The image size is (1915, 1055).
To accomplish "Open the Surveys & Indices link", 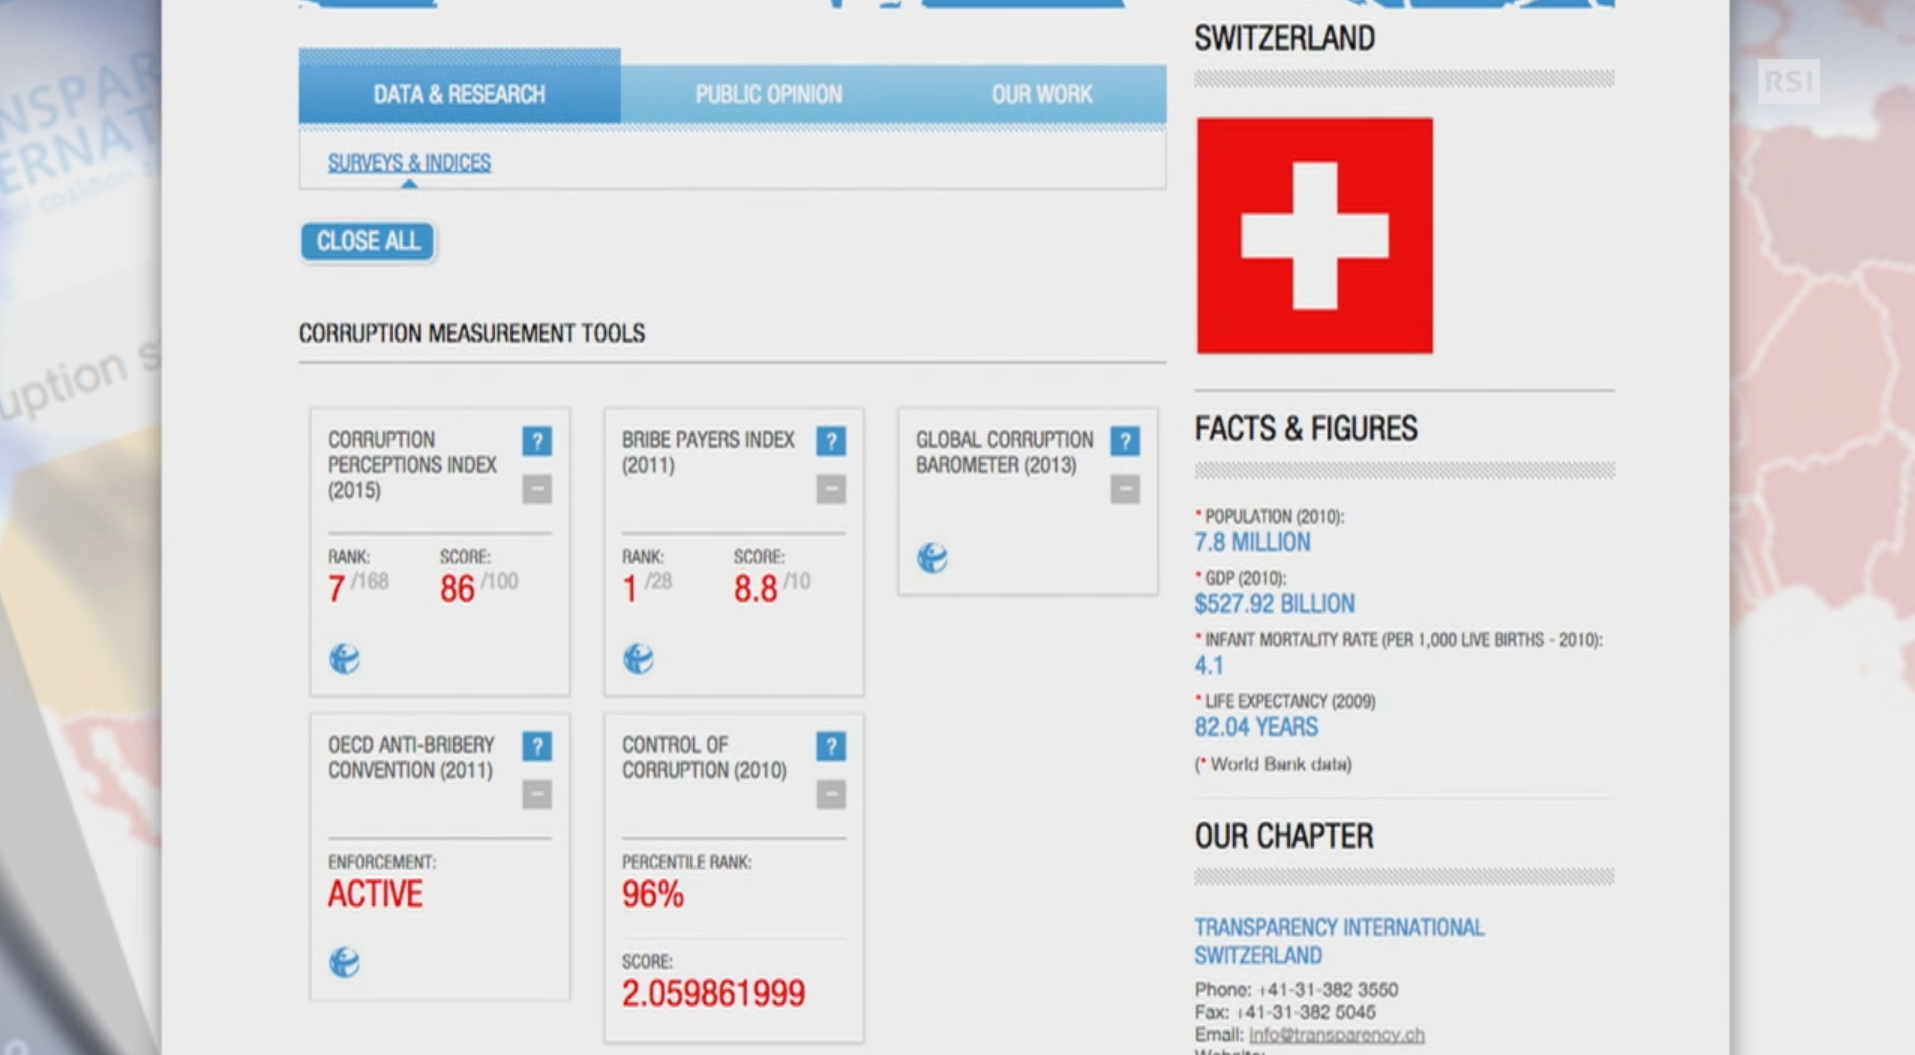I will tap(409, 162).
